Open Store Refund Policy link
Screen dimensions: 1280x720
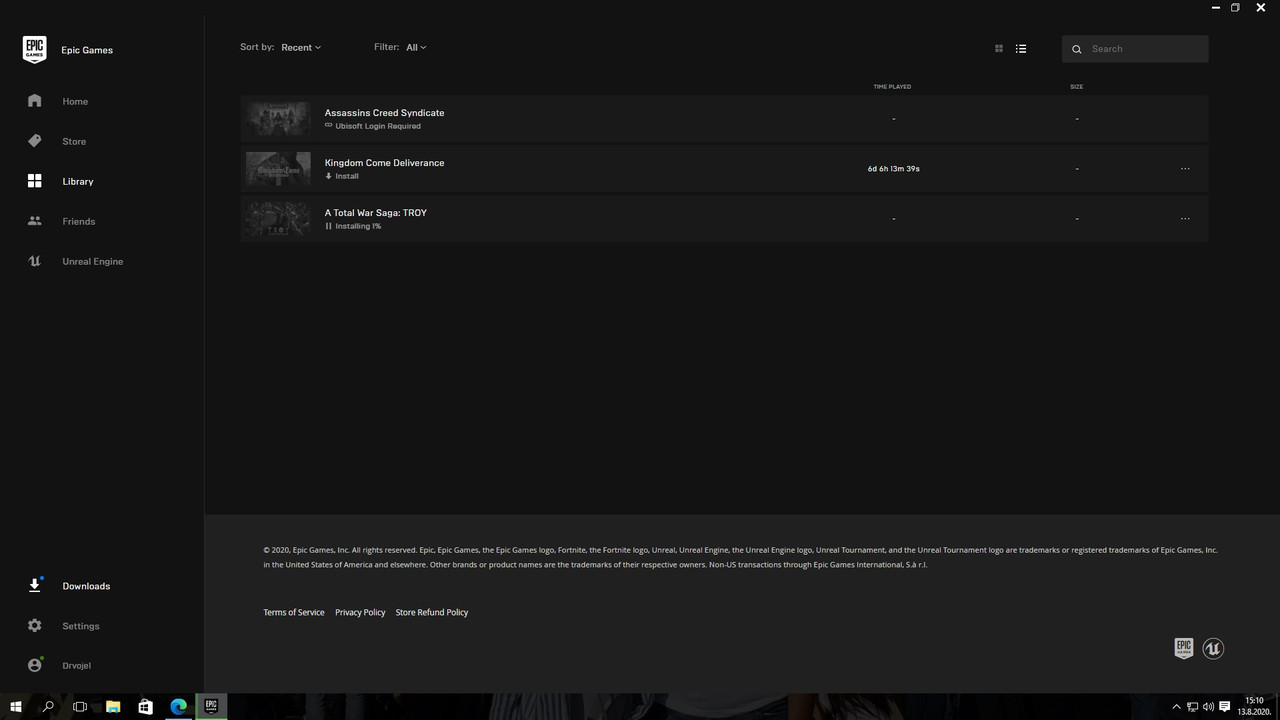(432, 612)
